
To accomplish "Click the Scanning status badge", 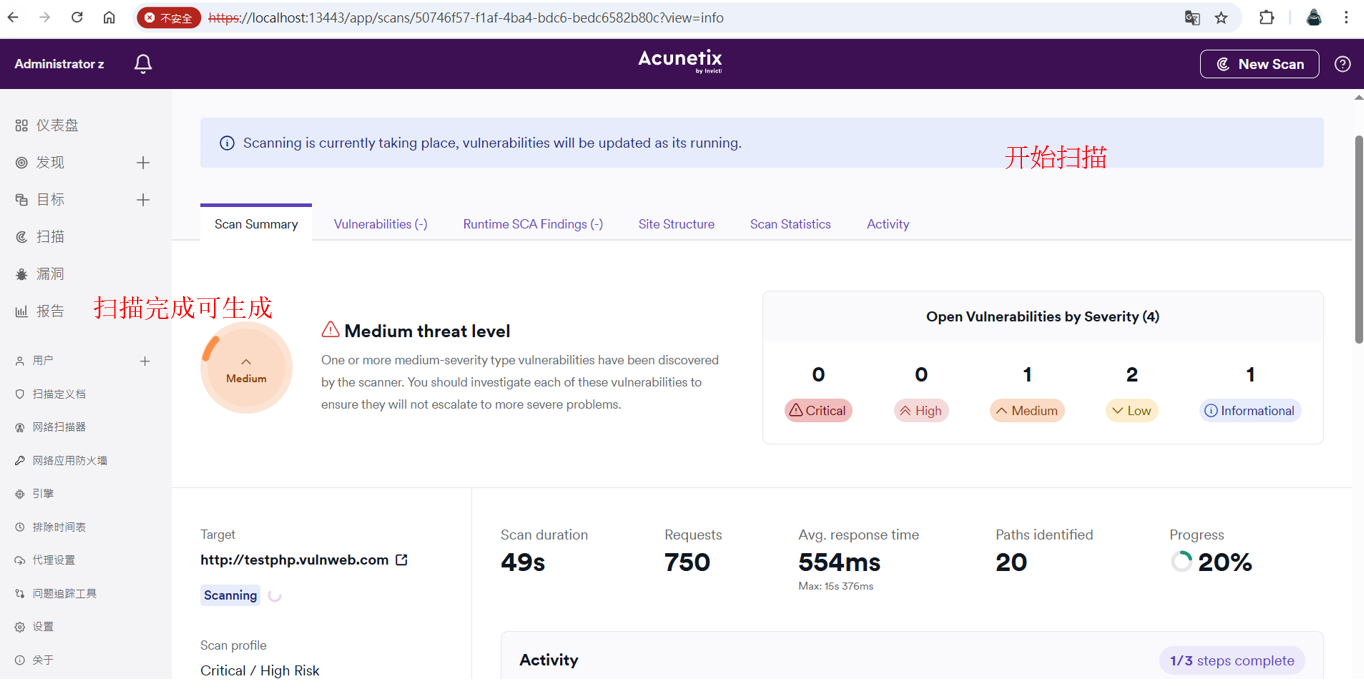I will tap(230, 595).
